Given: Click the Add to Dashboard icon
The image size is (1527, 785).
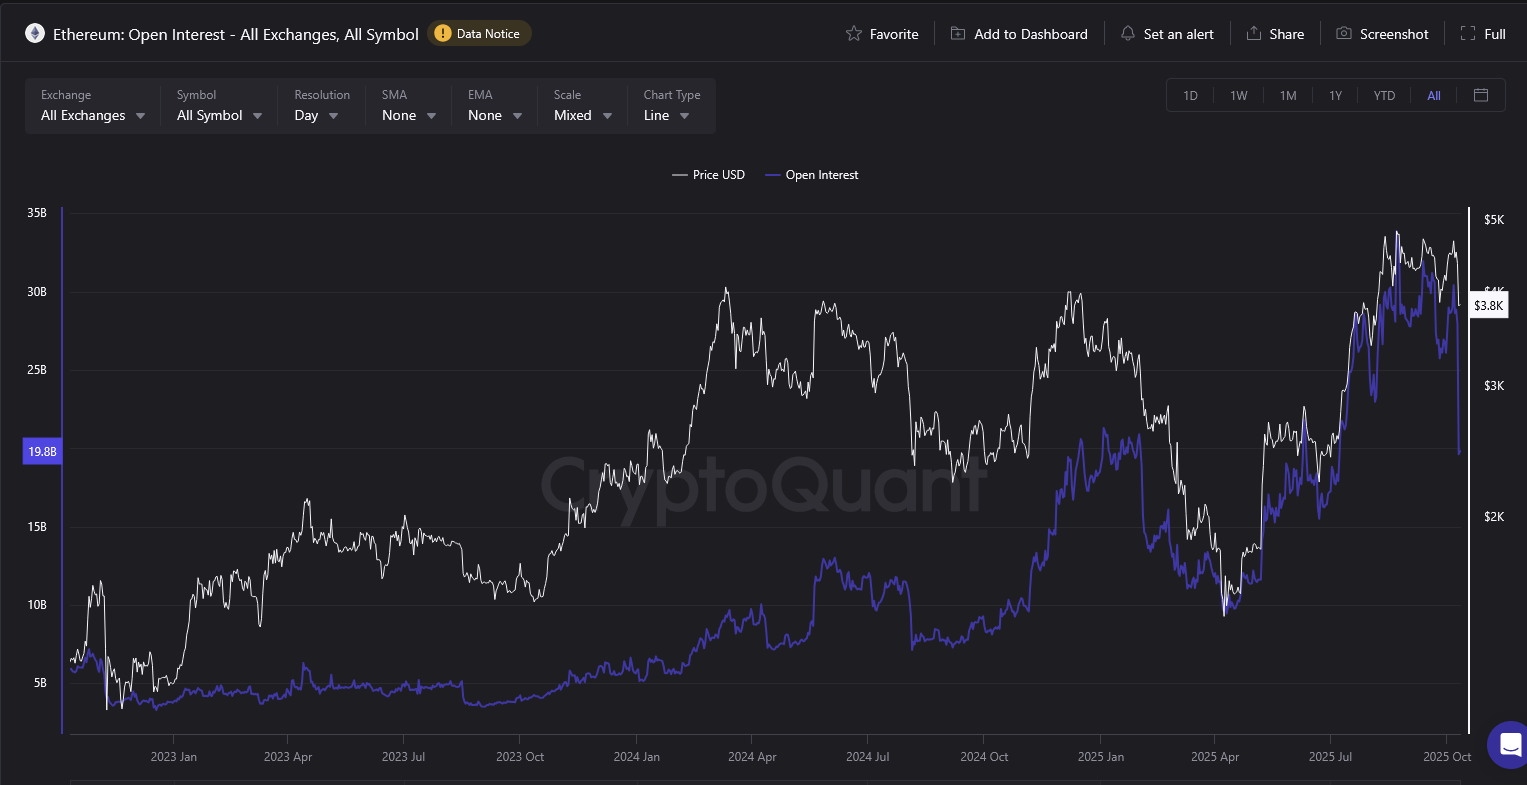Looking at the screenshot, I should 958,34.
